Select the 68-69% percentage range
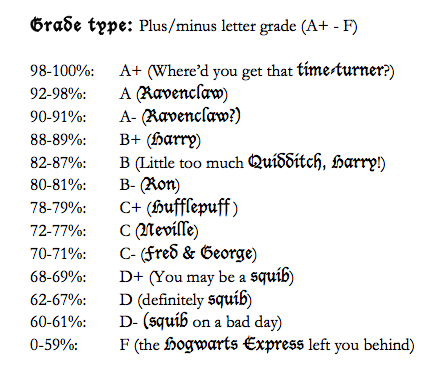Viewport: 426px width, 370px height. click(x=58, y=277)
